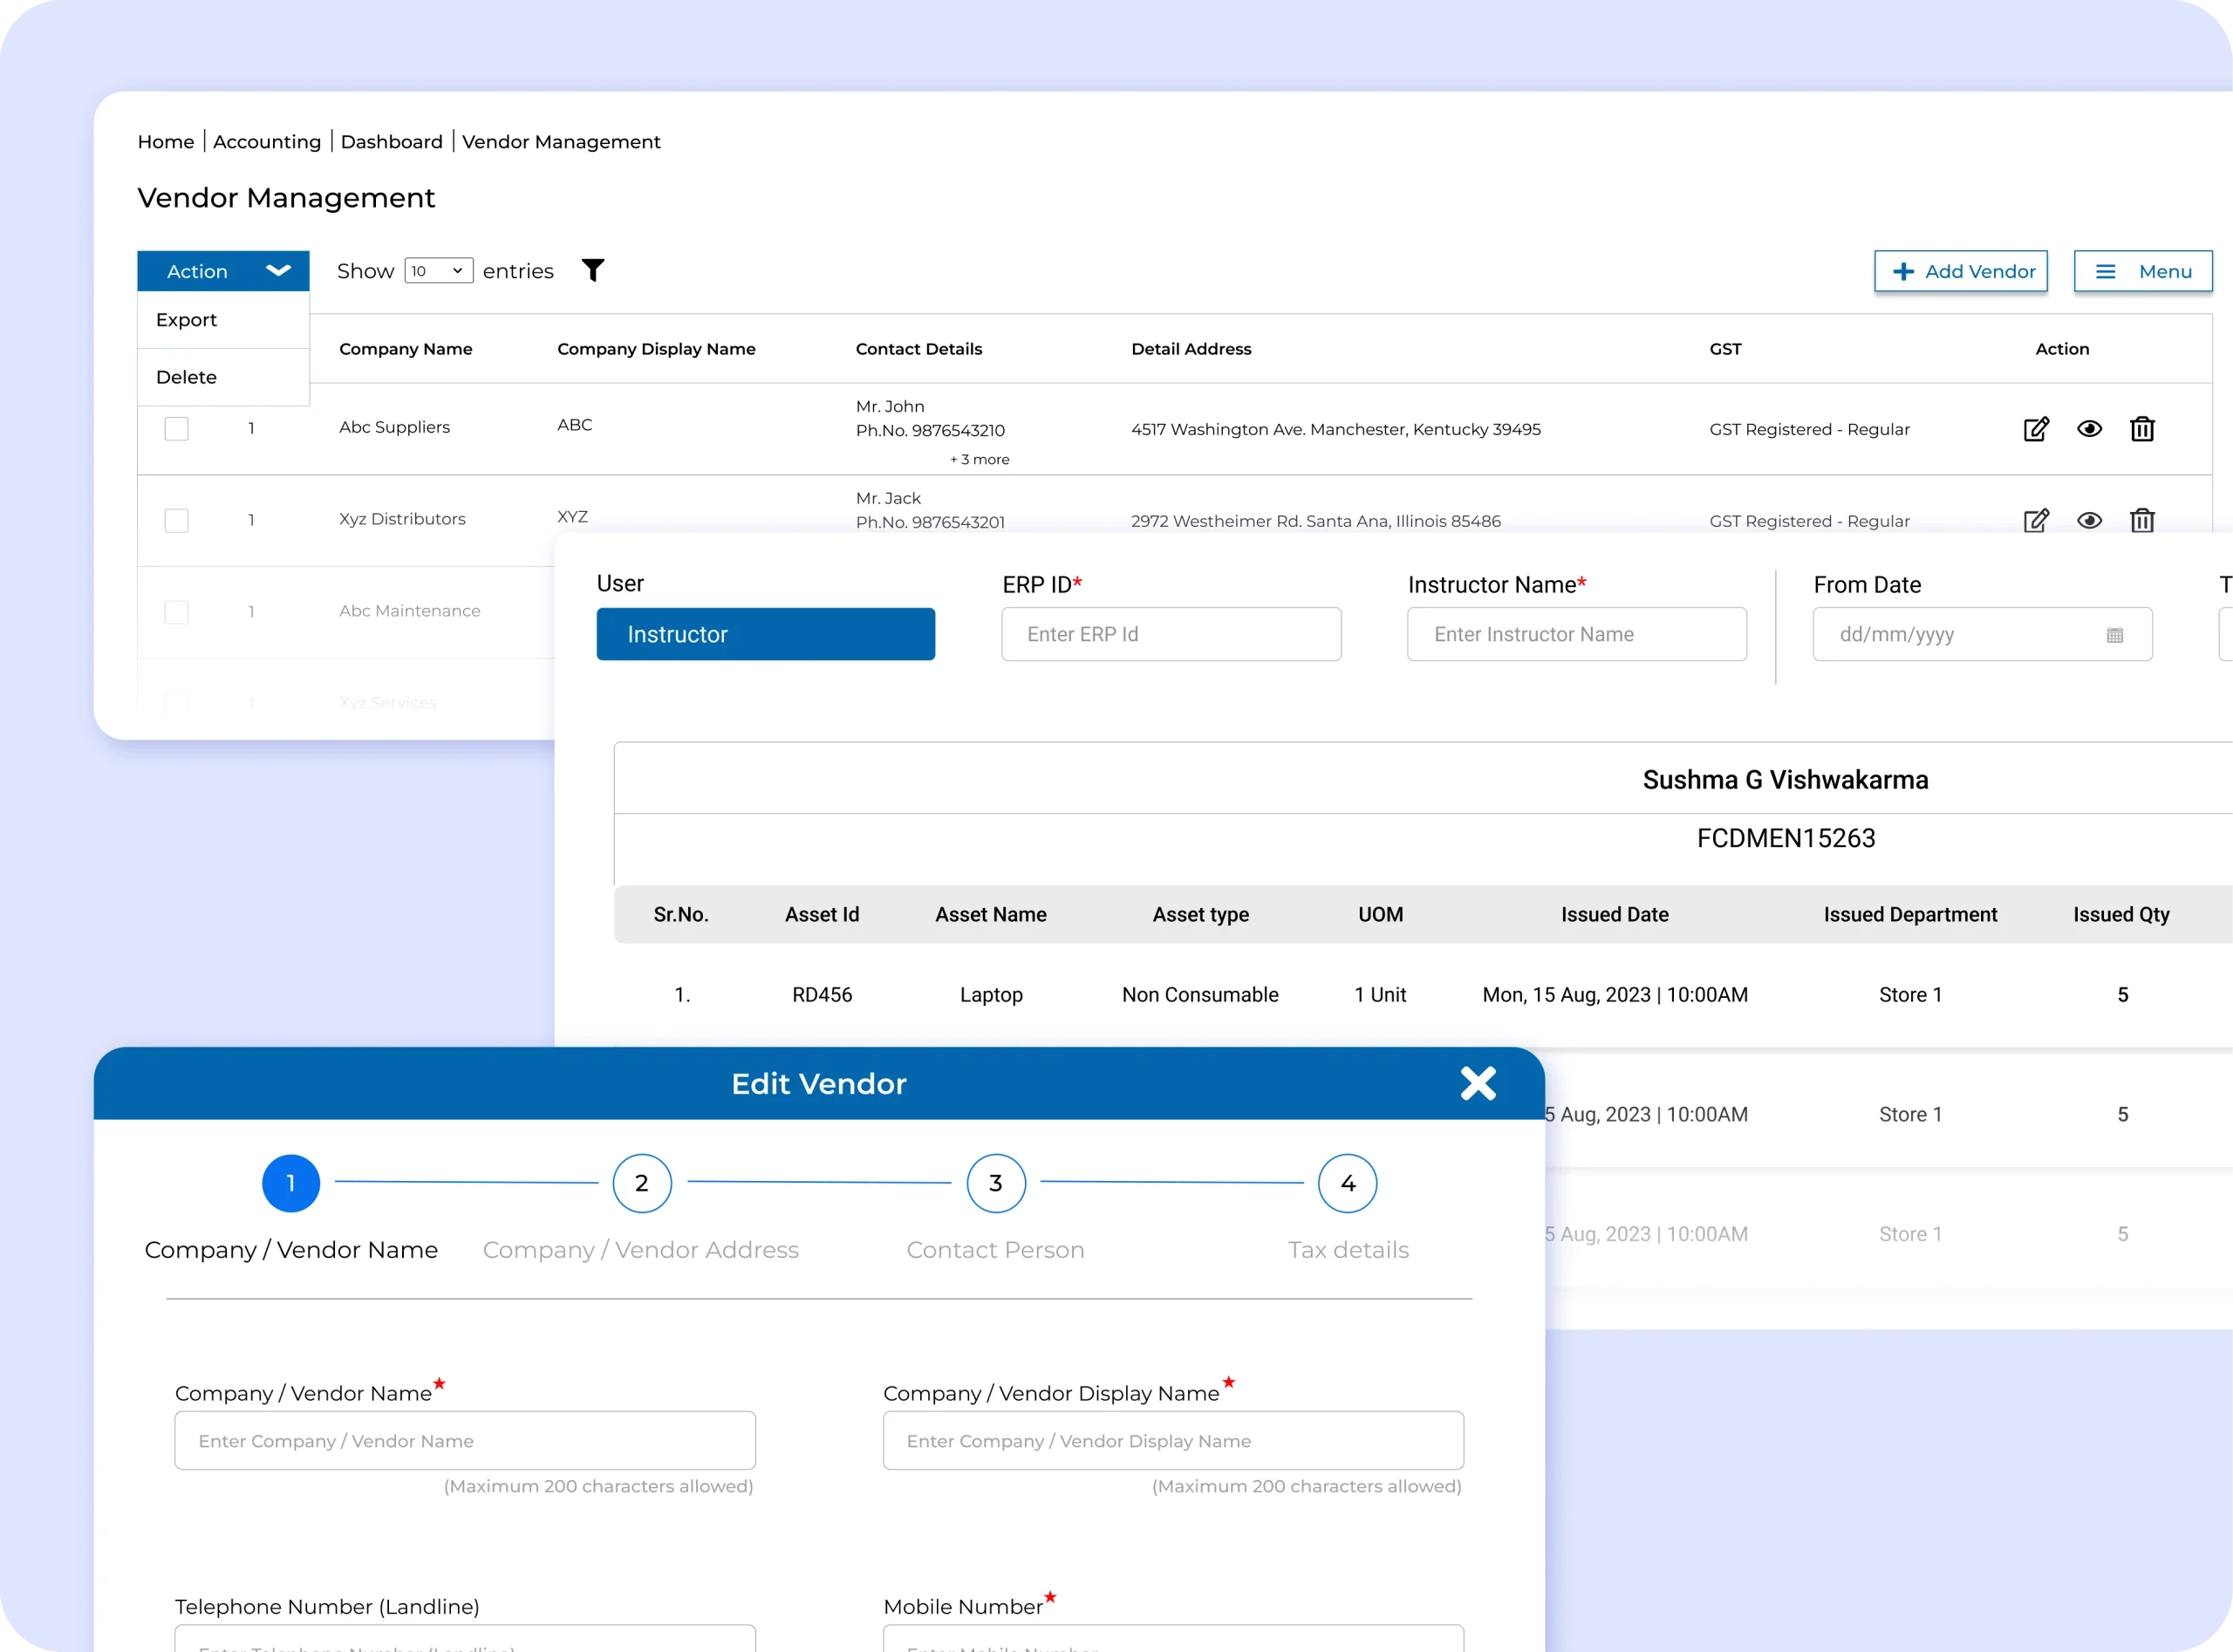Click the filter funnel icon
The image size is (2233, 1652).
point(592,270)
